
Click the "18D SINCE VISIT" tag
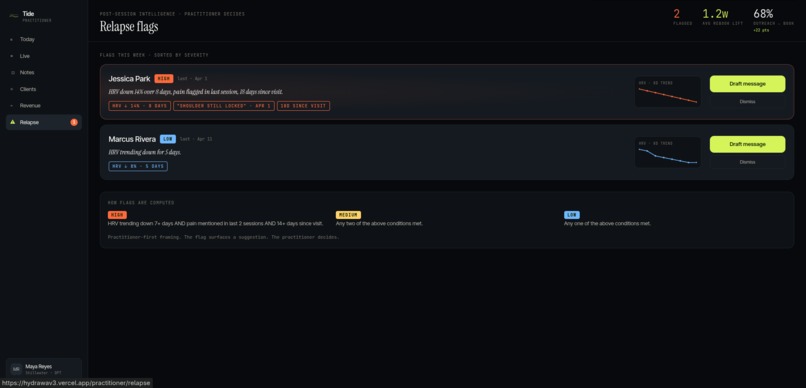coord(303,106)
